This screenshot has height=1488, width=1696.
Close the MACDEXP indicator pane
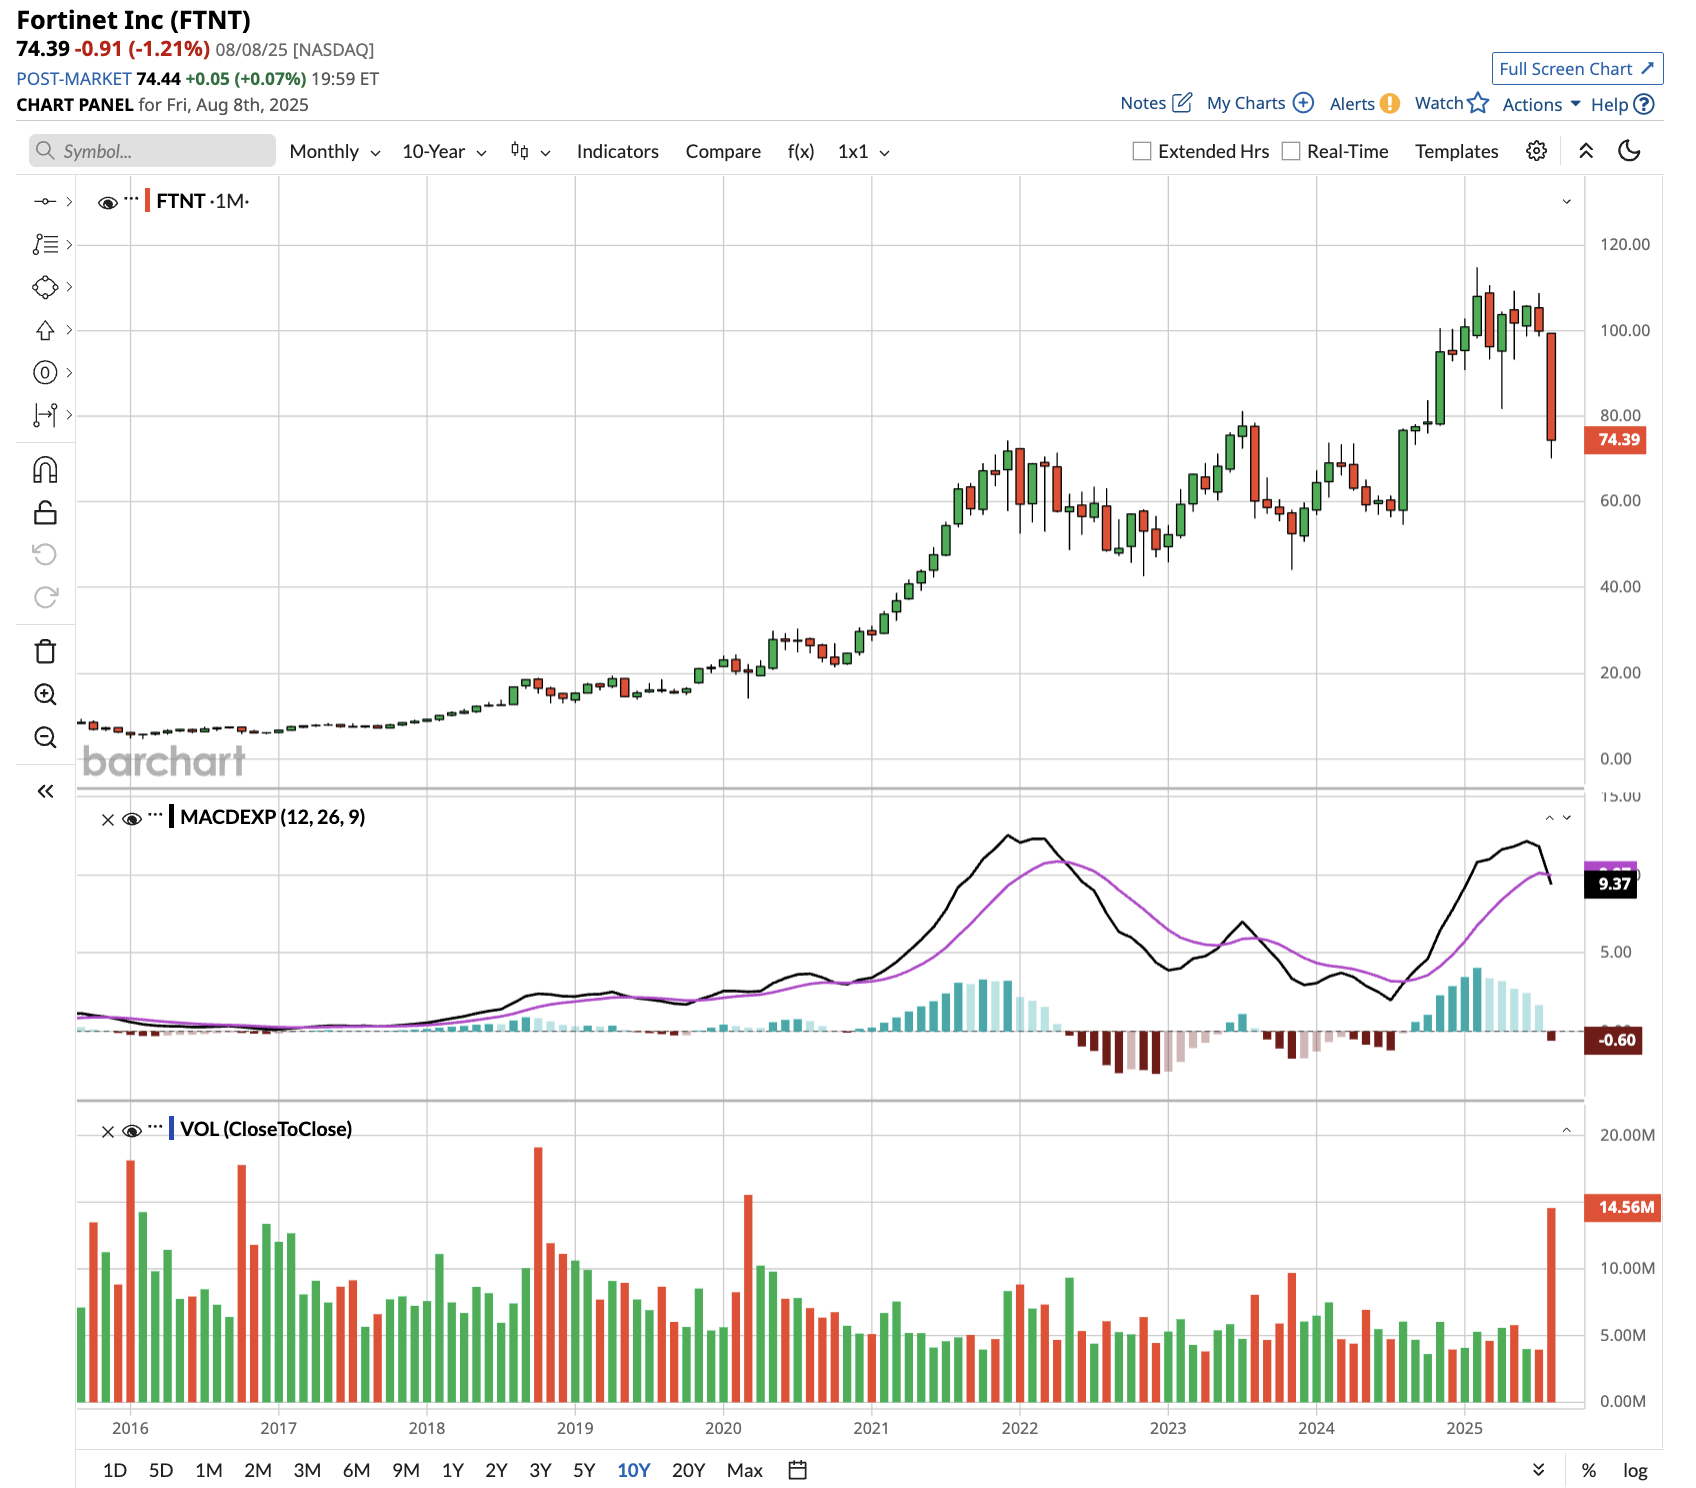click(x=108, y=820)
